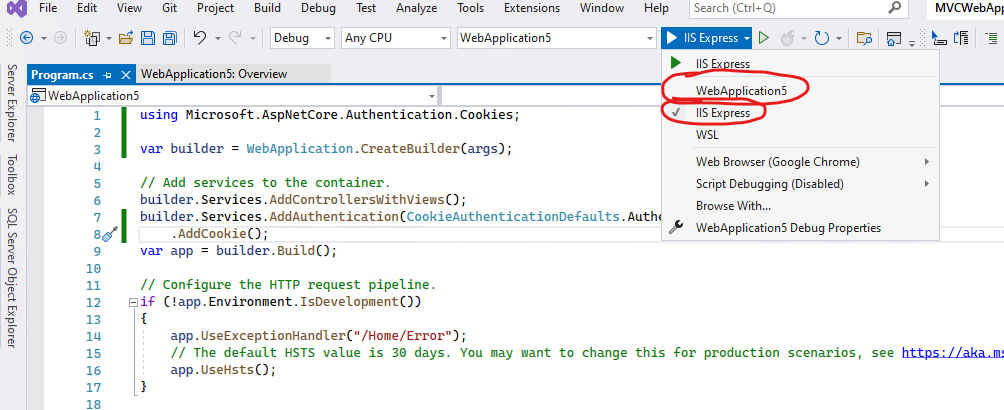
Task: Open the Build menu
Action: tap(267, 8)
